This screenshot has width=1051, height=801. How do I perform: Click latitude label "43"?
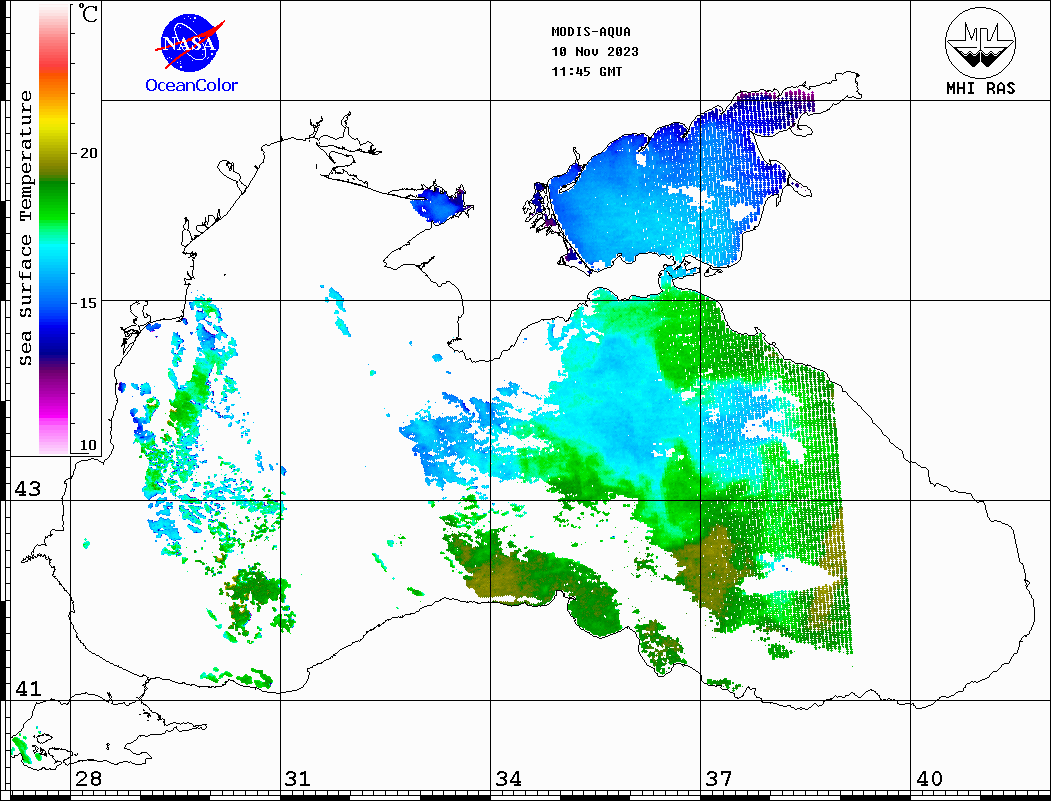pyautogui.click(x=27, y=489)
